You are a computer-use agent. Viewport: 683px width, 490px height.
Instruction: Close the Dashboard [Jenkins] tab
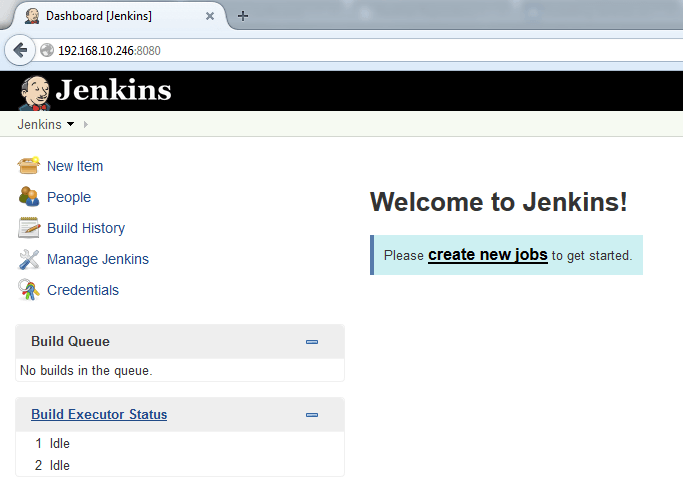[x=210, y=16]
